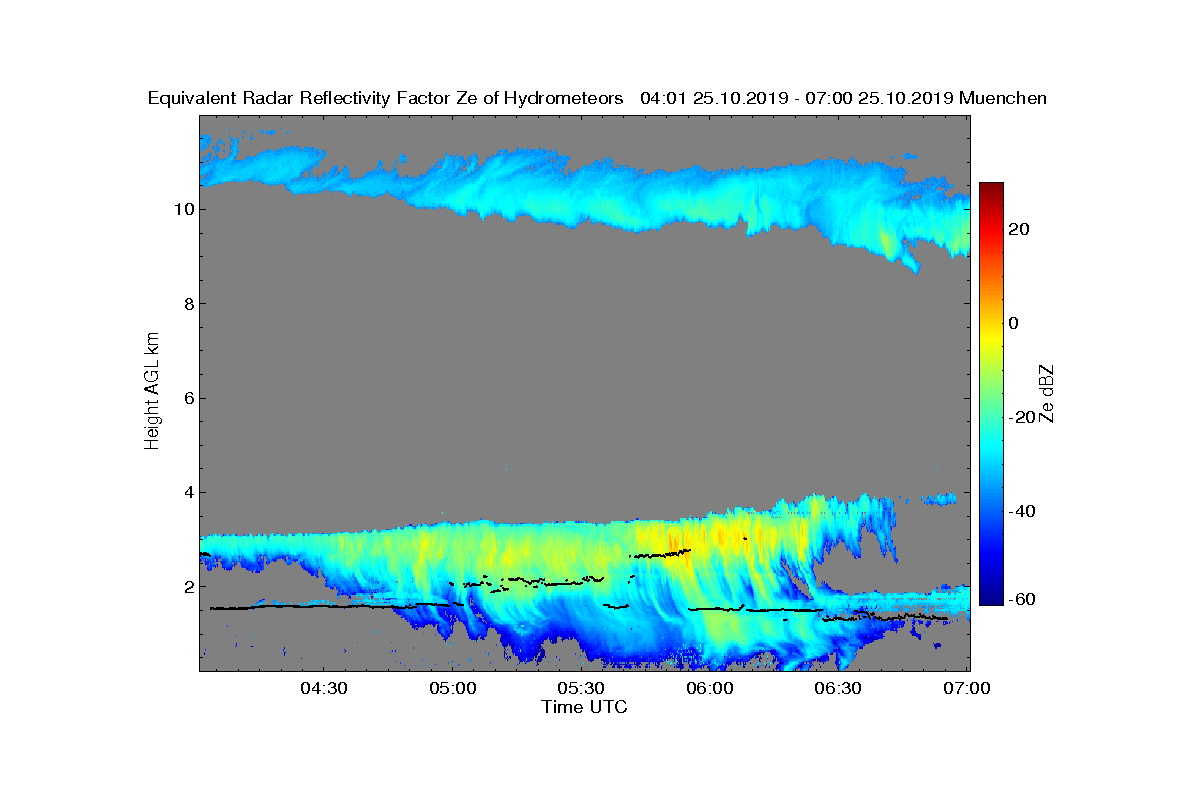Click the 'Ze dBZ' colorbar label
Screen dimensions: 1200x800
pos(1048,393)
